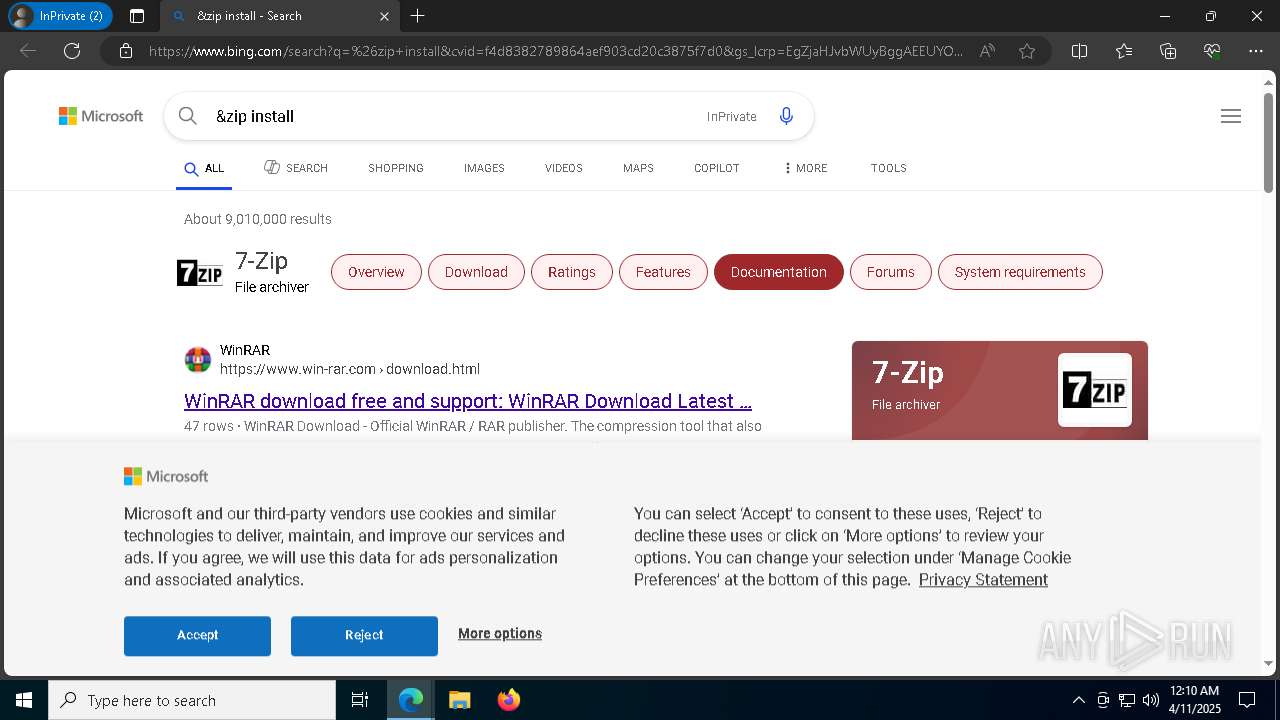Toggle split screen view
This screenshot has width=1280, height=720.
1079,51
